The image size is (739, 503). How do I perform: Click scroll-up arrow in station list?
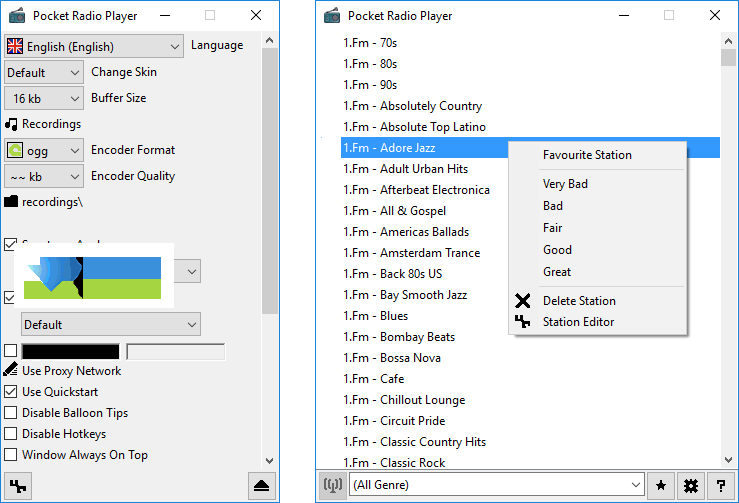coord(728,41)
